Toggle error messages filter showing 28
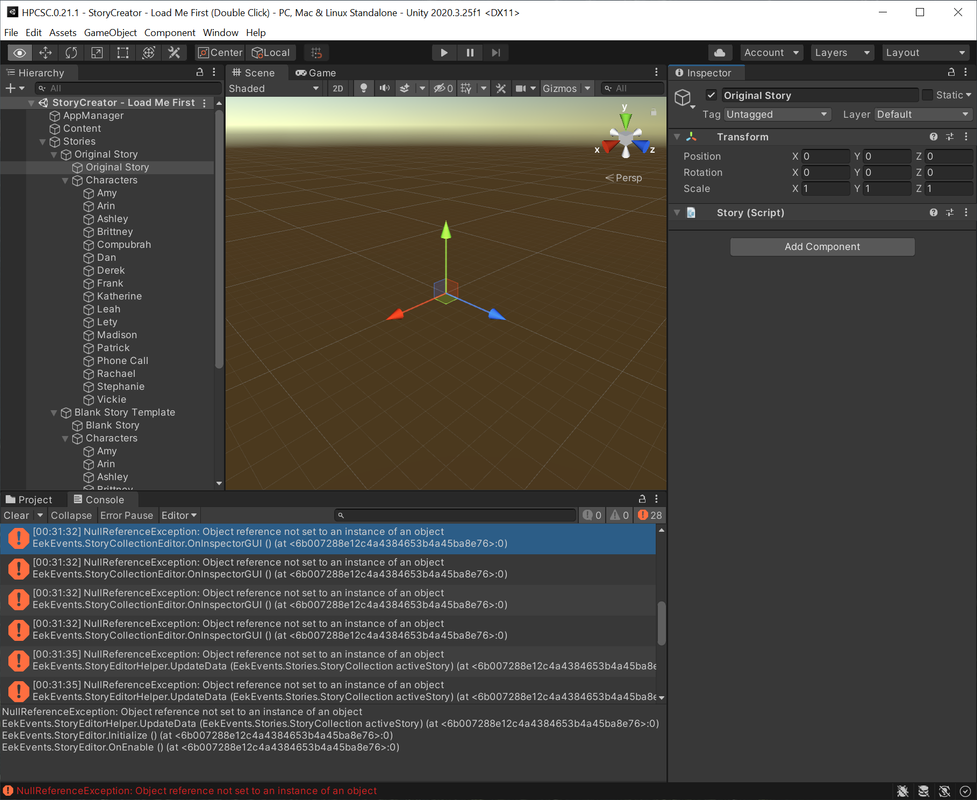 pyautogui.click(x=650, y=516)
